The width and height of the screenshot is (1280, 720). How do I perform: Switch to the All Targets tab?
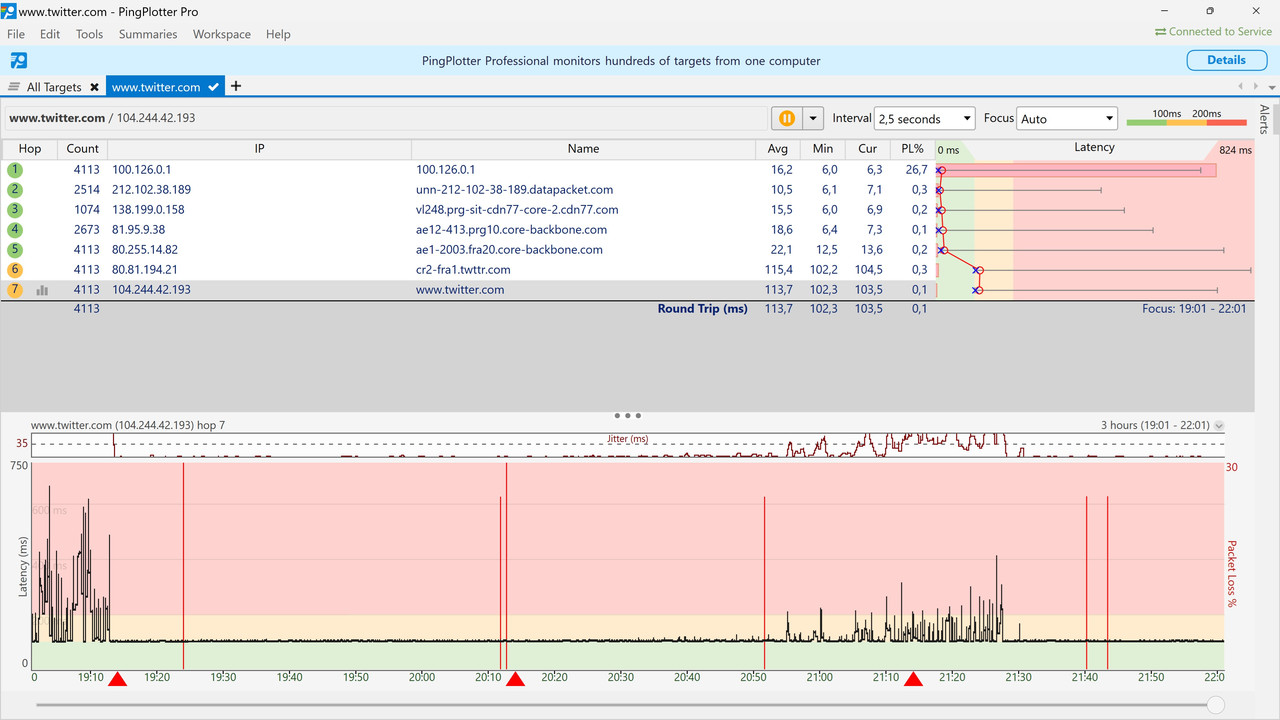[55, 87]
